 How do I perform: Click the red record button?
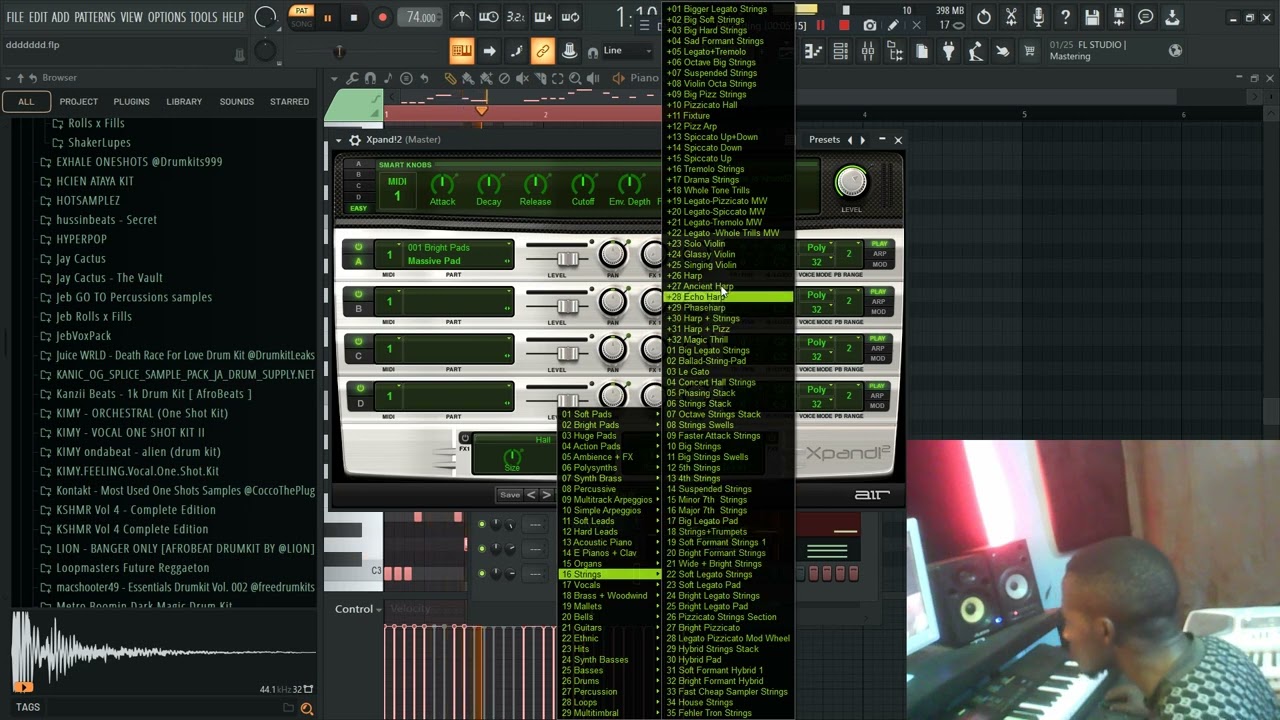pyautogui.click(x=382, y=17)
